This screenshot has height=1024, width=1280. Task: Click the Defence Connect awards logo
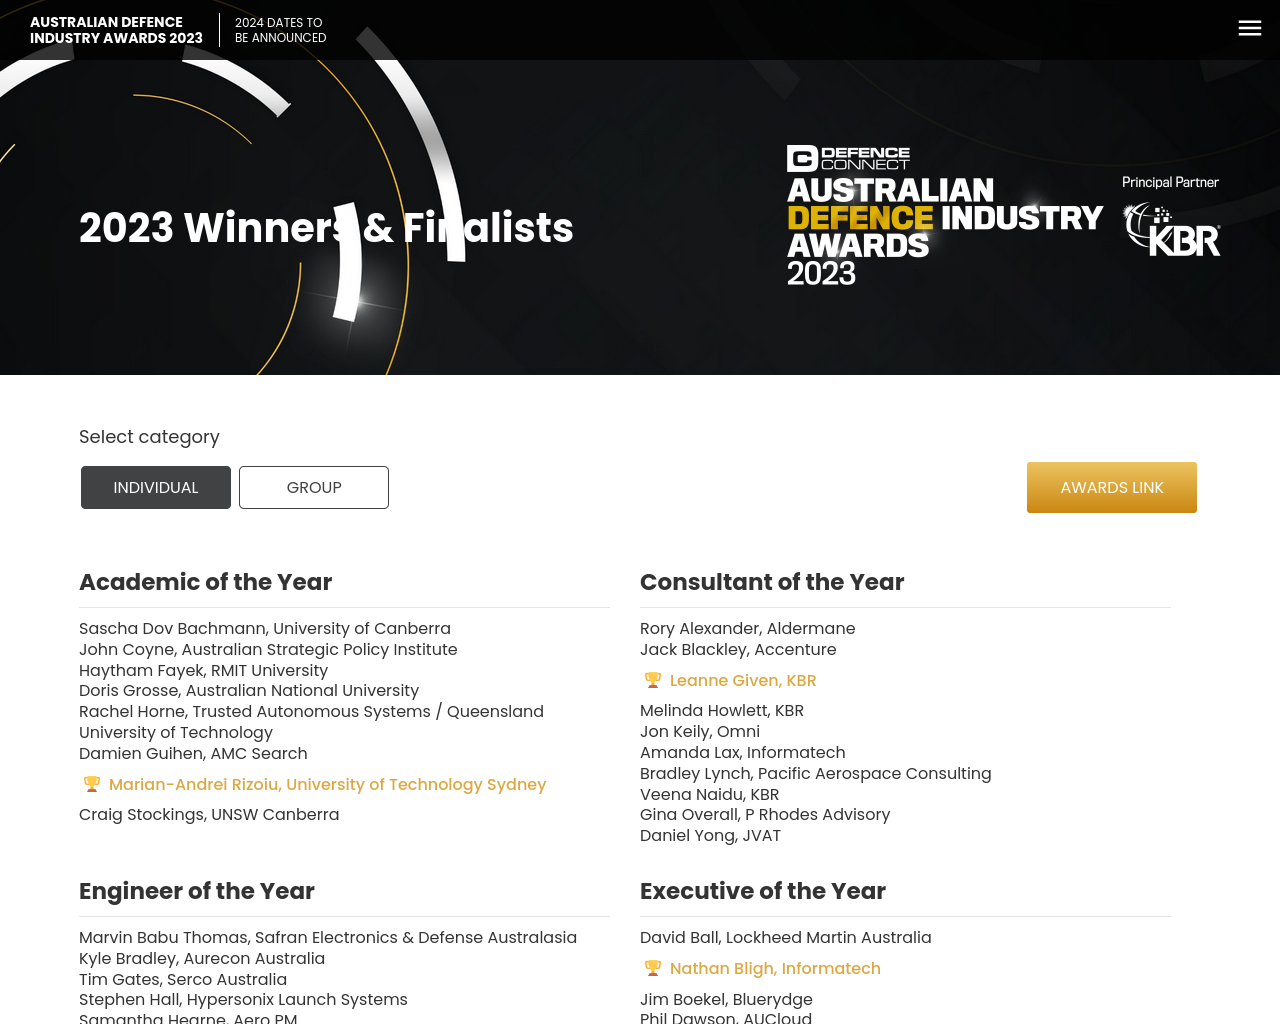(x=944, y=216)
